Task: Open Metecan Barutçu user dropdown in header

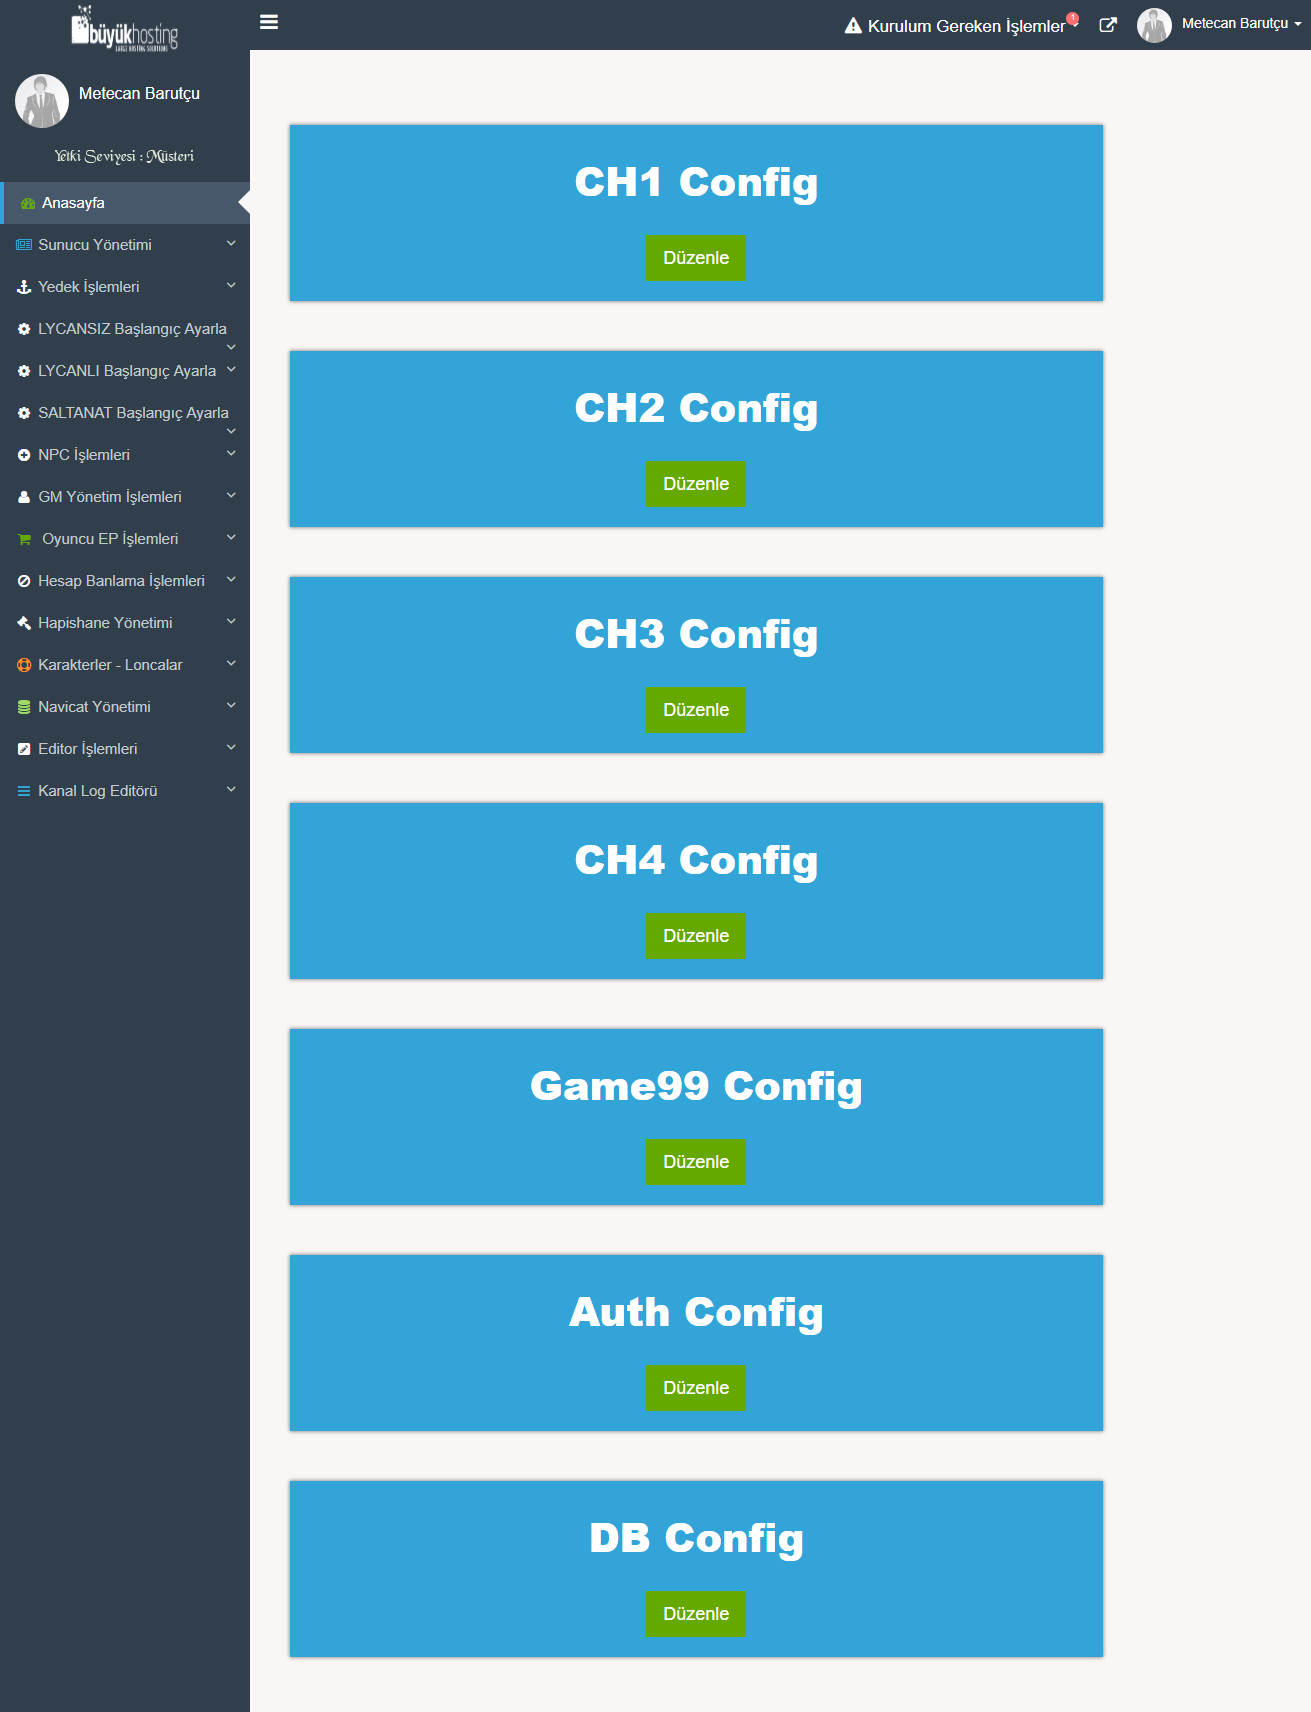Action: pyautogui.click(x=1240, y=24)
